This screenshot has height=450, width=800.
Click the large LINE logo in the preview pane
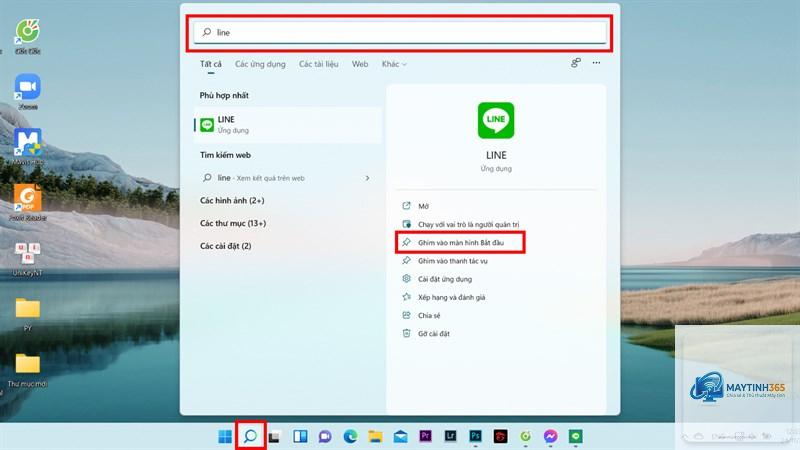pos(496,120)
